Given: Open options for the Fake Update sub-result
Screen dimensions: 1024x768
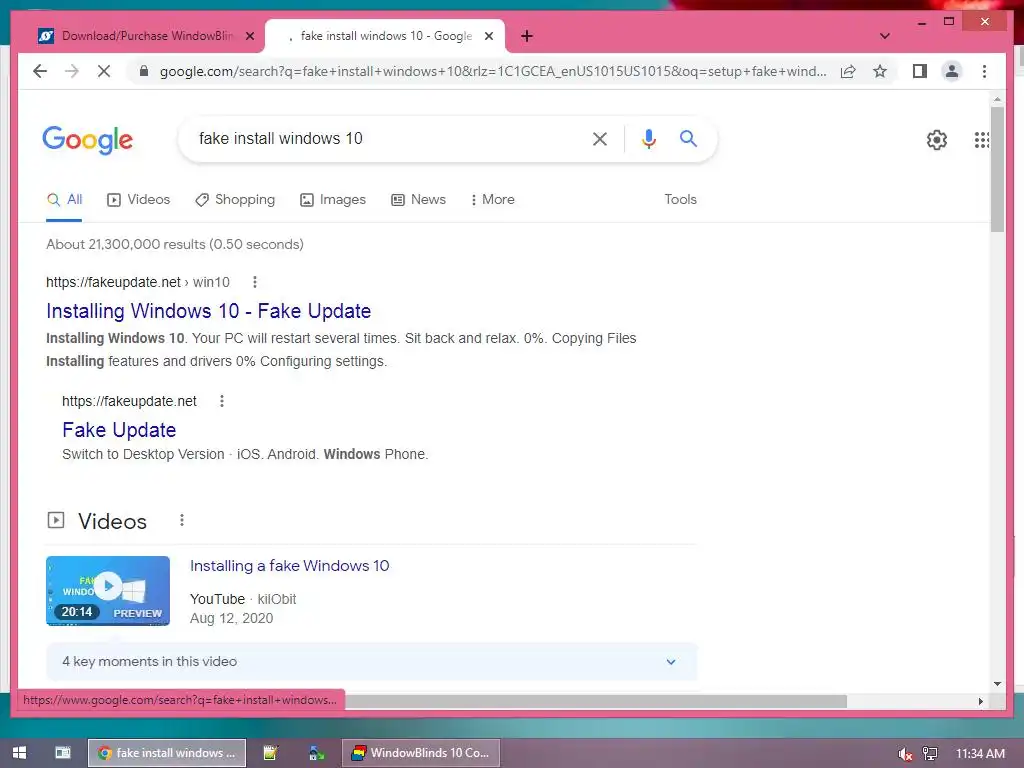Looking at the screenshot, I should tap(222, 401).
